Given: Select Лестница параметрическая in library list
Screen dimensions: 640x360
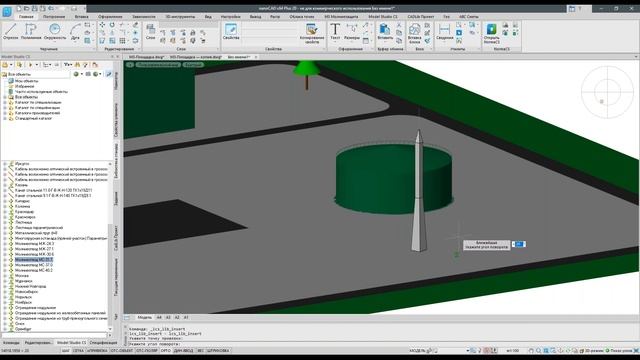Looking at the screenshot, I should pos(39,228).
